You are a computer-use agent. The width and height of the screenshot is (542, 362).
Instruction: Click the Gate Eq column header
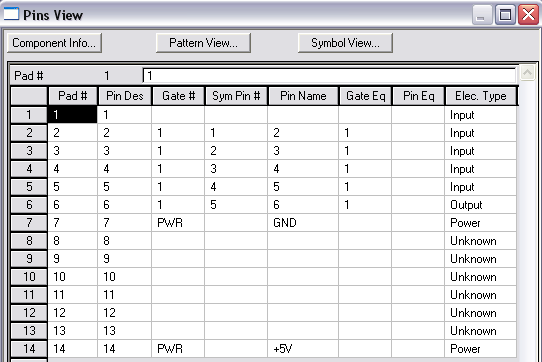[365, 96]
